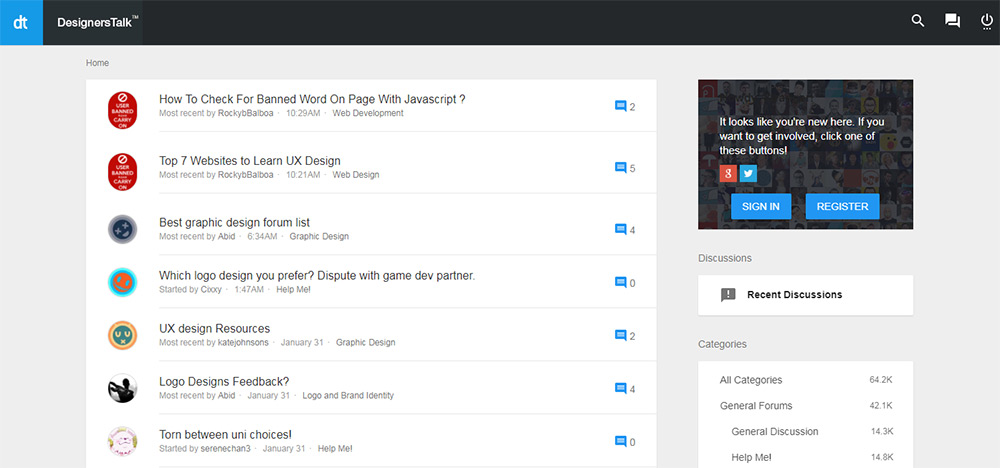1000x468 pixels.
Task: Select General Discussion category
Action: (x=775, y=432)
